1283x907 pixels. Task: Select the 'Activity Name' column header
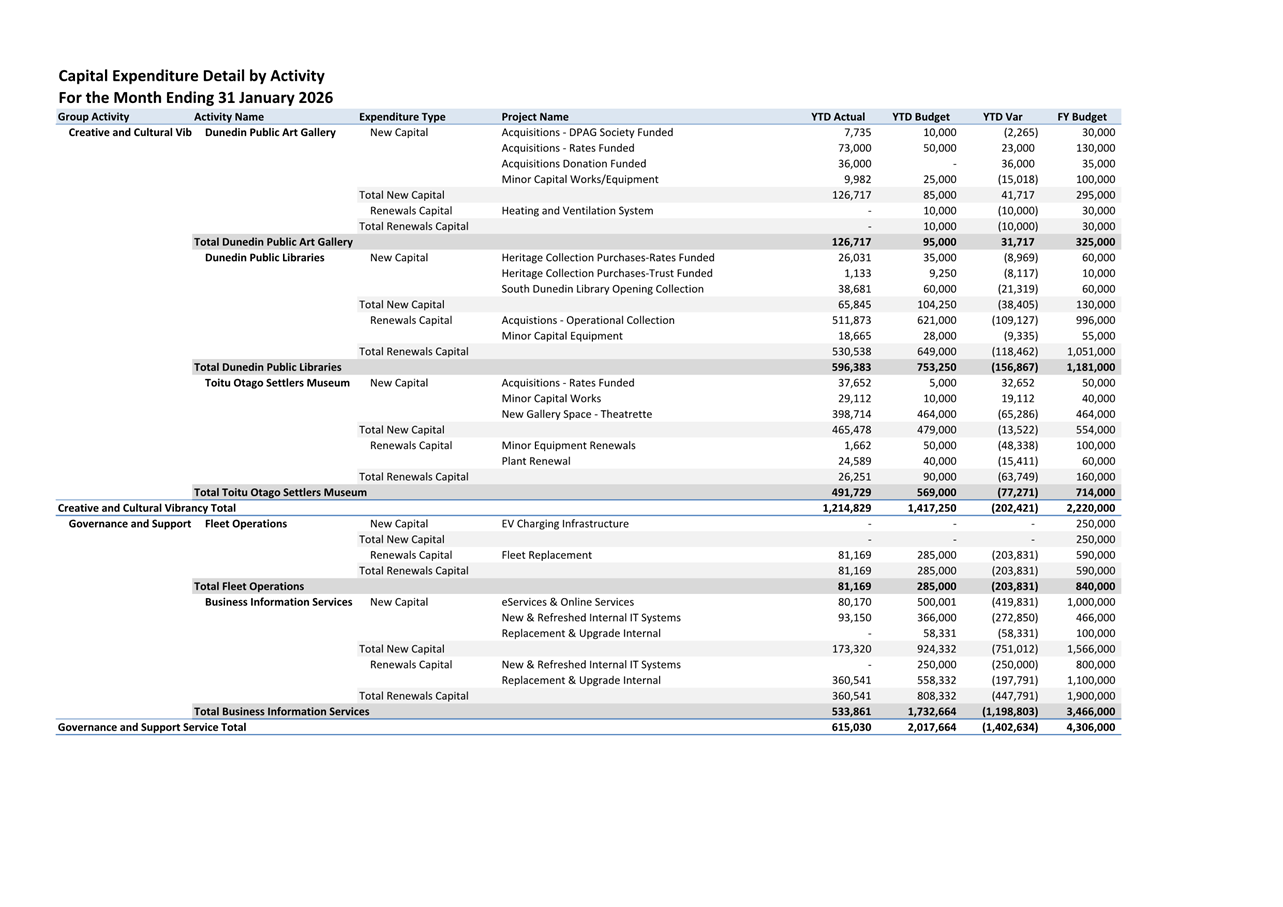coord(229,117)
